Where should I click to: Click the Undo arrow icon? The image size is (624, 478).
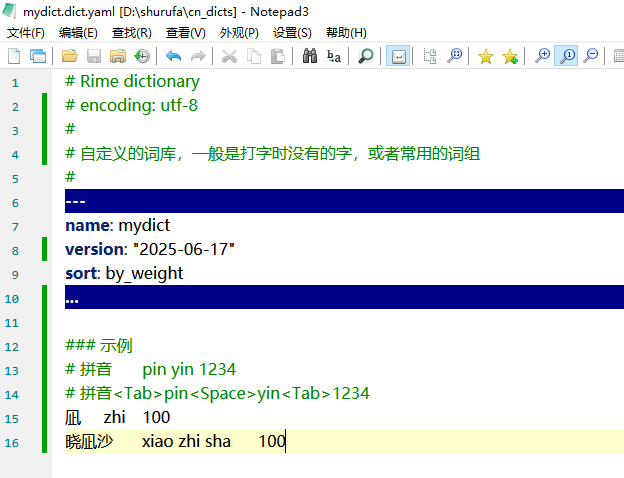tap(174, 57)
